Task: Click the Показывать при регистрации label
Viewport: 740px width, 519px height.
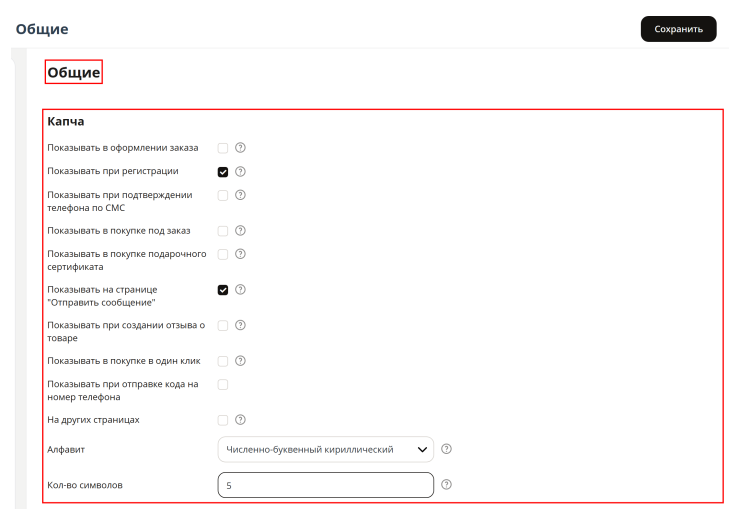Action: [x=113, y=171]
